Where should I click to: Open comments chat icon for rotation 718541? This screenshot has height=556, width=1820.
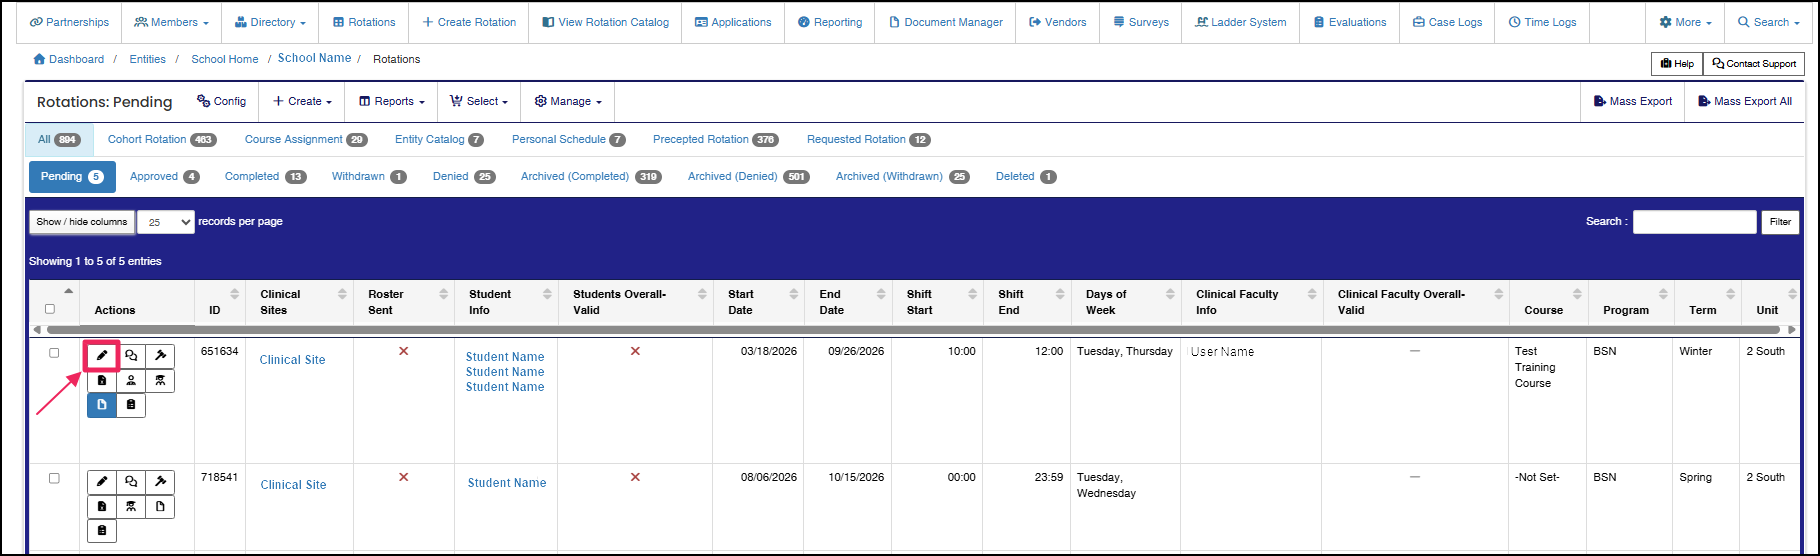[x=131, y=482]
